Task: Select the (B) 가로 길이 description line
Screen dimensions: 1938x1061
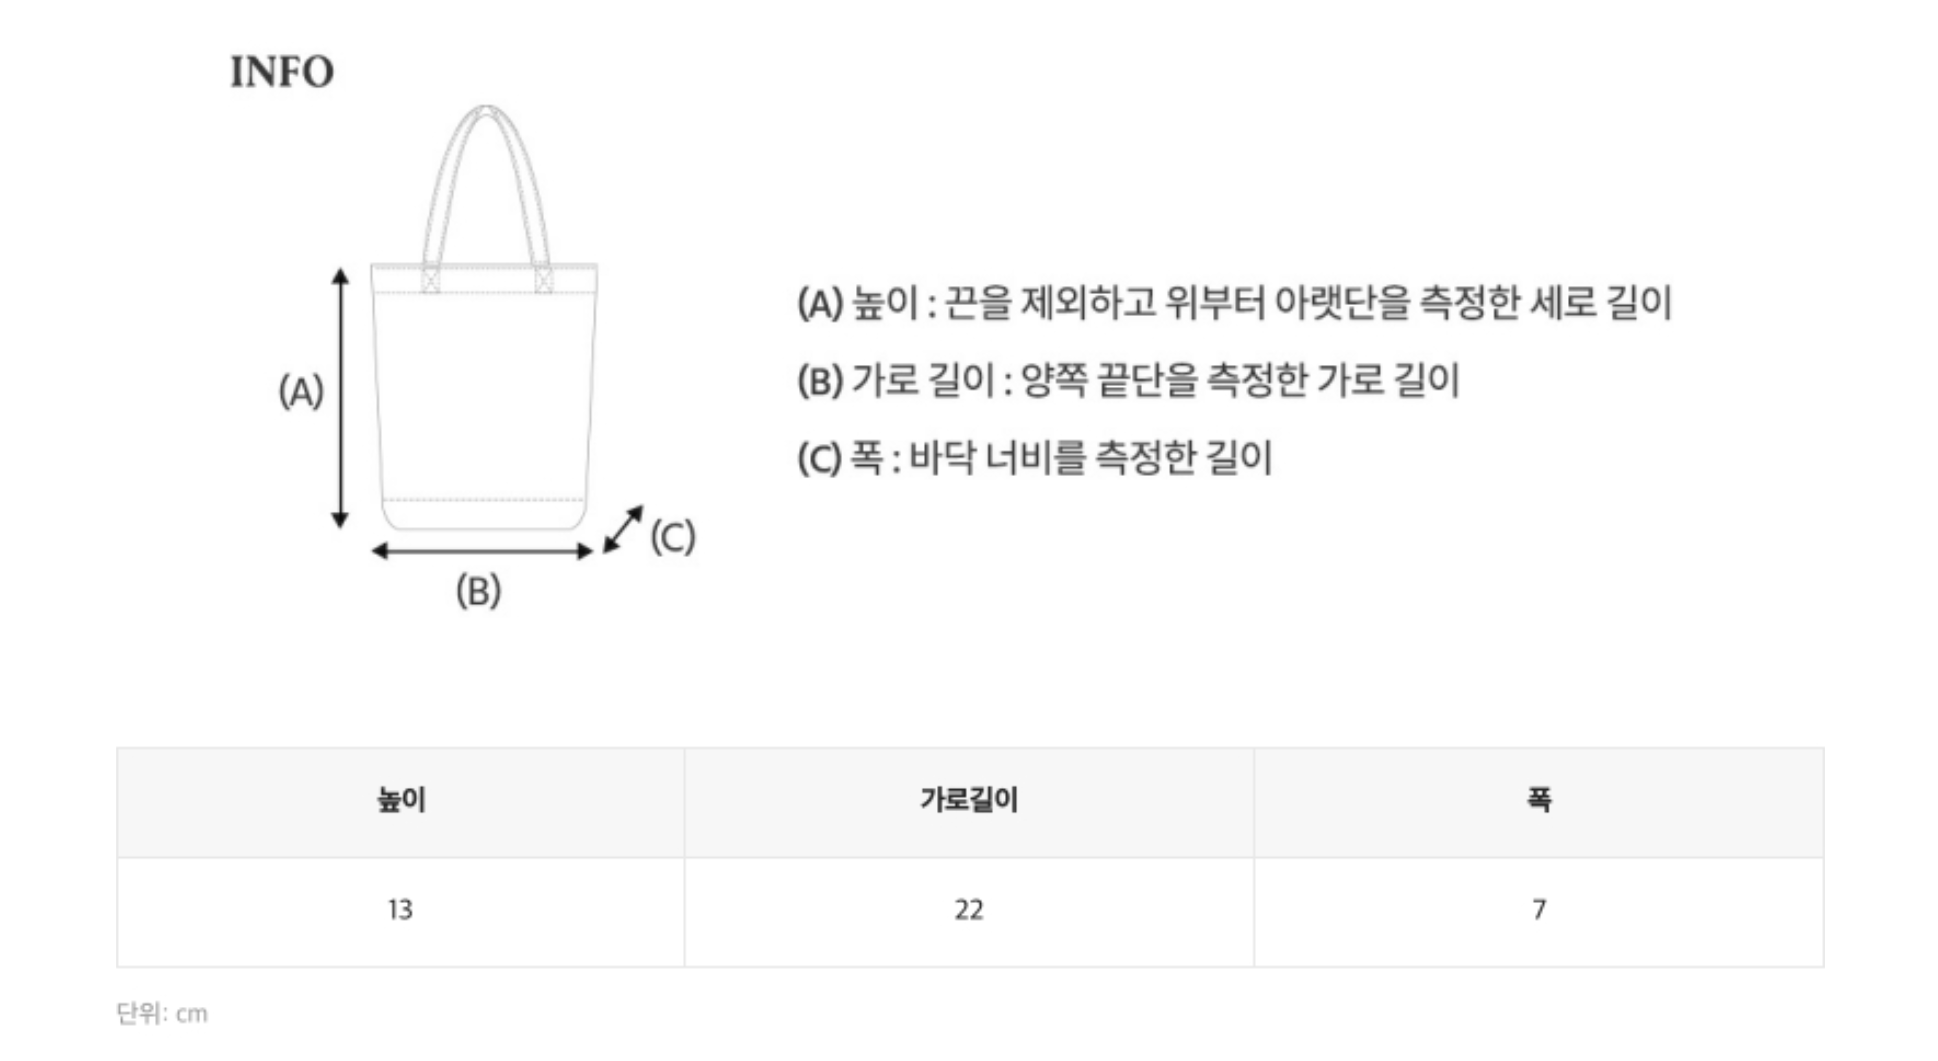Action: [x=1128, y=380]
